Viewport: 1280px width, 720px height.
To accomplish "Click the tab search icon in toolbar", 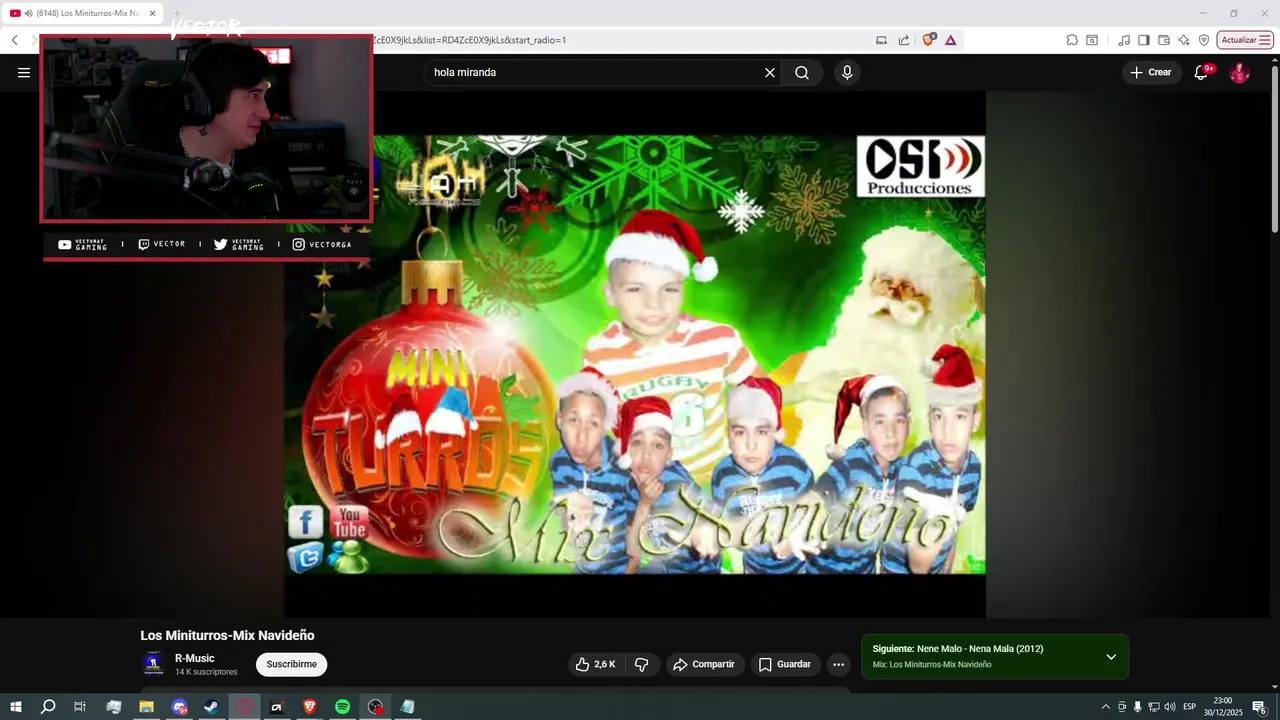I will (1092, 40).
